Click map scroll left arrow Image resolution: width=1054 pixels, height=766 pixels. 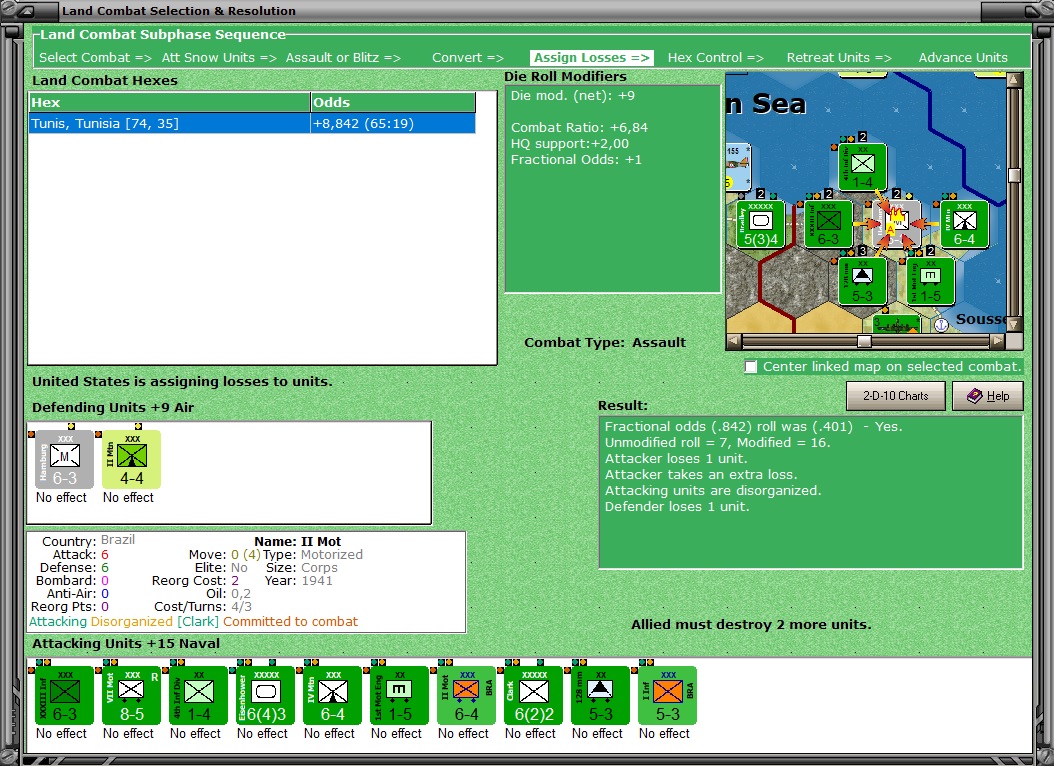(x=733, y=341)
